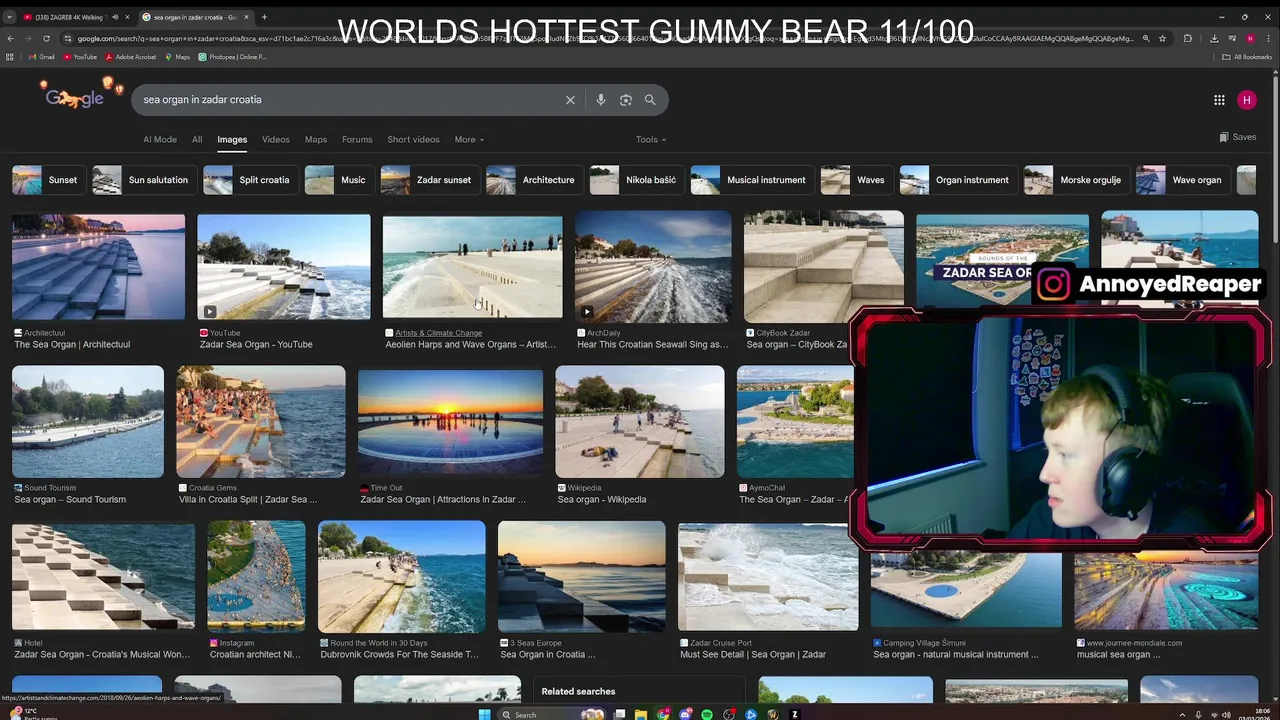The width and height of the screenshot is (1280, 720).
Task: Filter images by the Organ instrument chip
Action: tap(957, 180)
